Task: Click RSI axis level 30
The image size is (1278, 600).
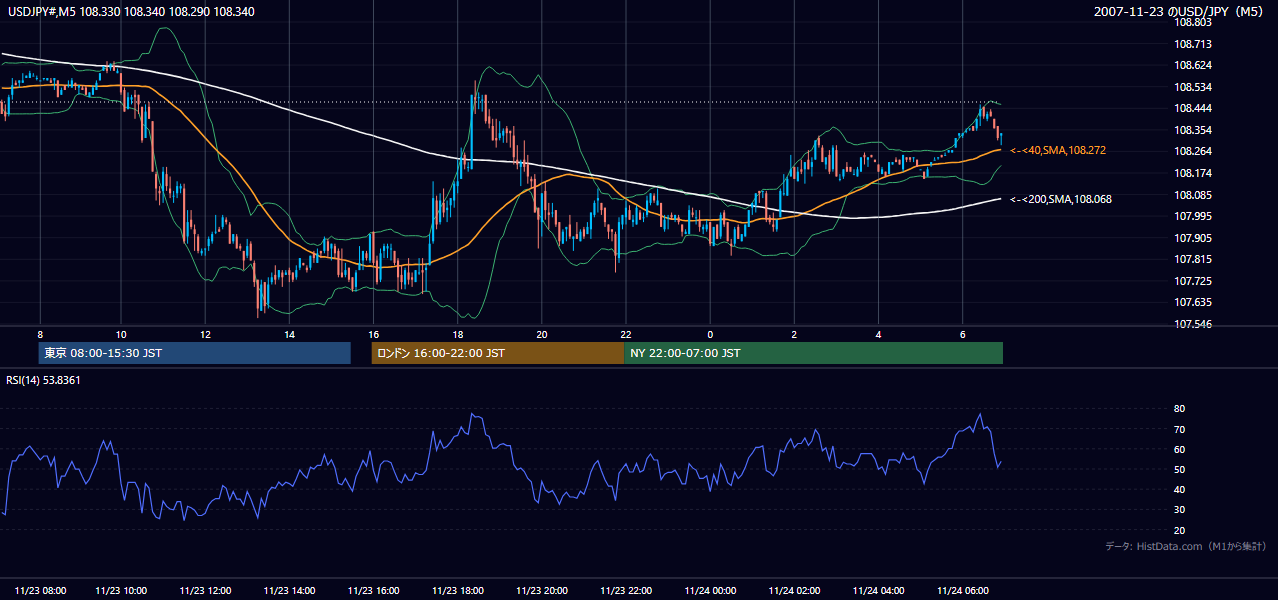Action: tap(1179, 510)
